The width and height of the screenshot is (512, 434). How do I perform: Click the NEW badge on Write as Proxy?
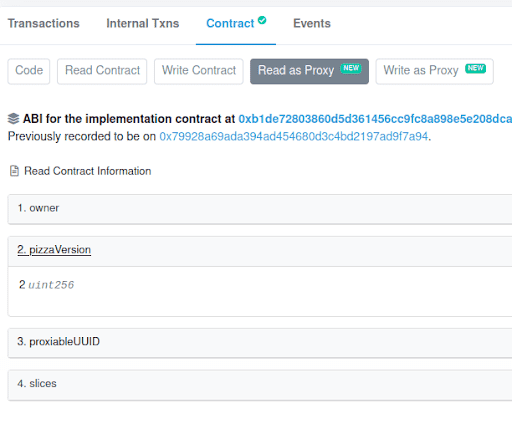[x=475, y=68]
